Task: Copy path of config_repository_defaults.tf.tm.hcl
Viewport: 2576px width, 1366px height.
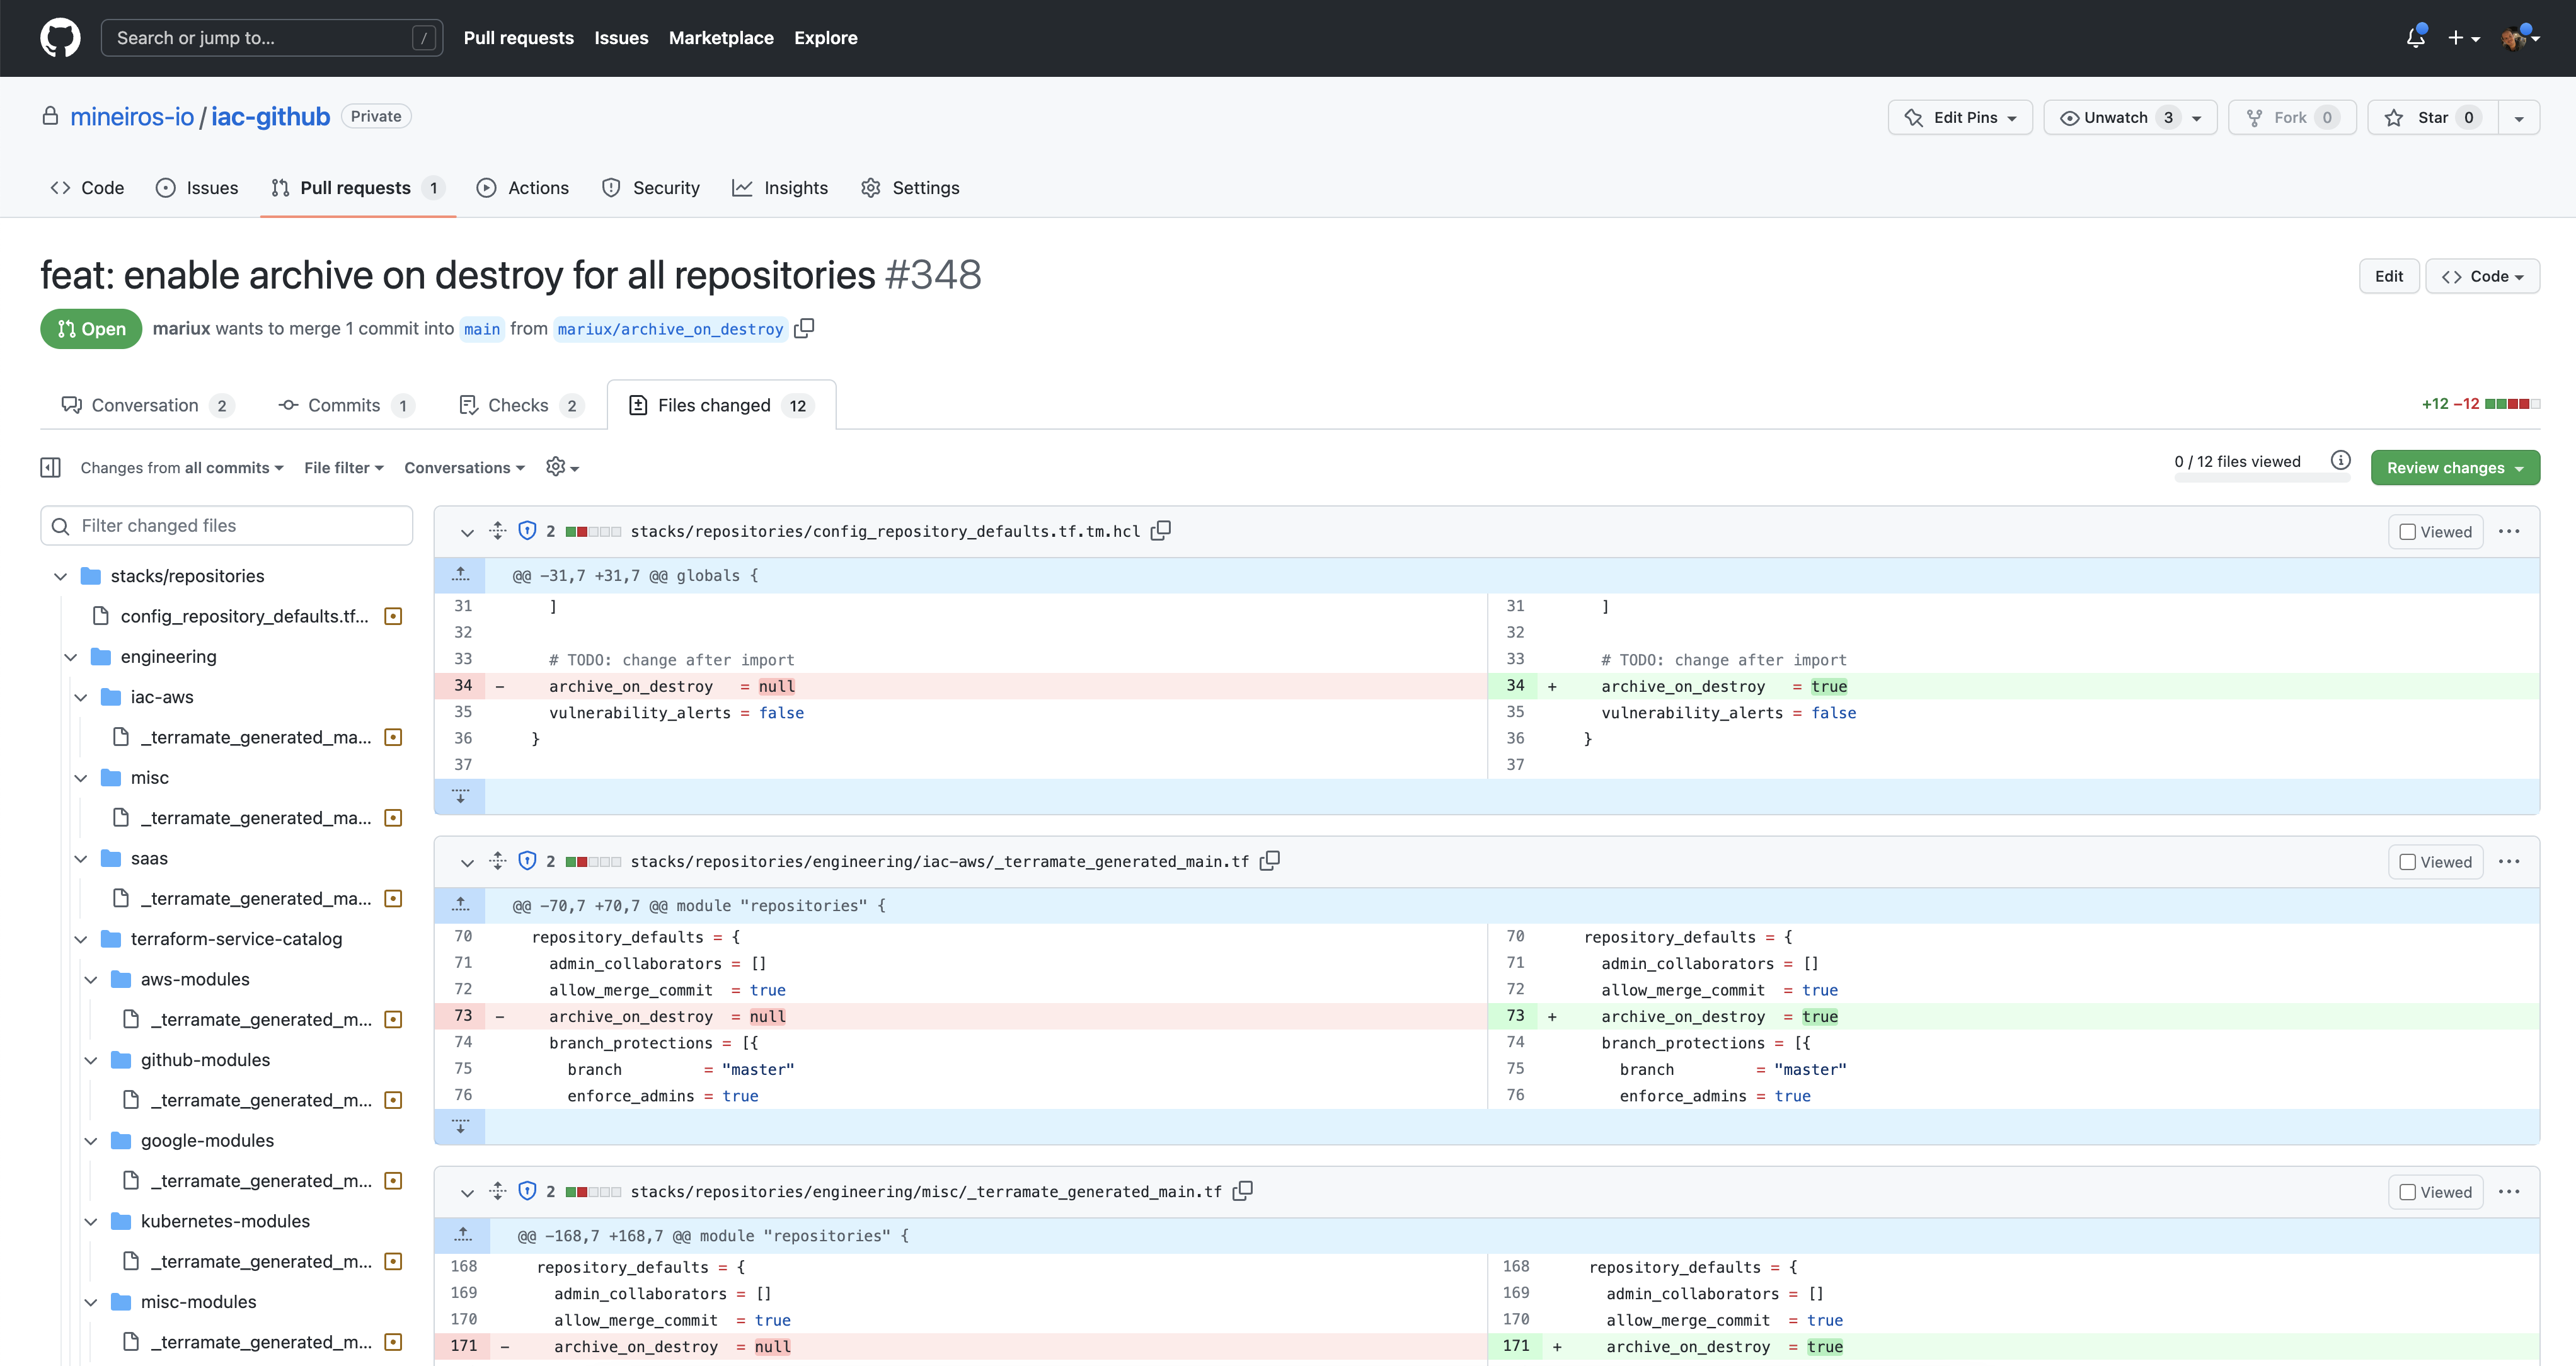Action: [x=1160, y=531]
